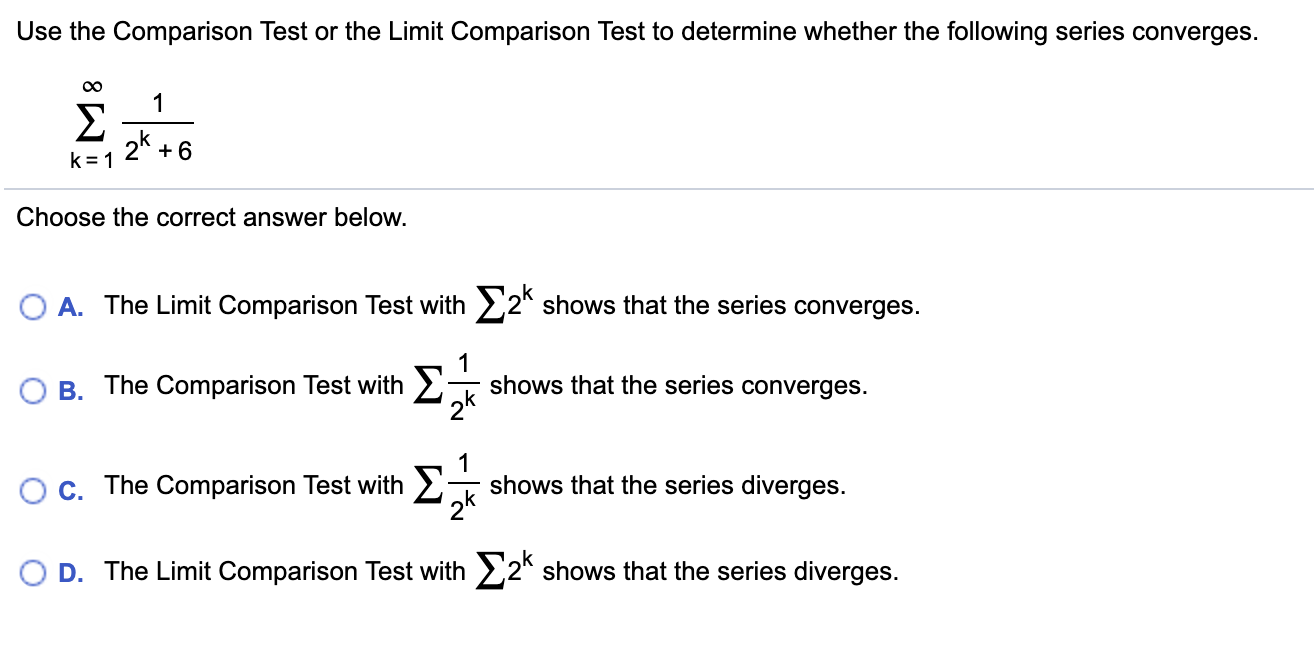The width and height of the screenshot is (1314, 668).
Task: Select radio button for option D
Action: [32, 571]
